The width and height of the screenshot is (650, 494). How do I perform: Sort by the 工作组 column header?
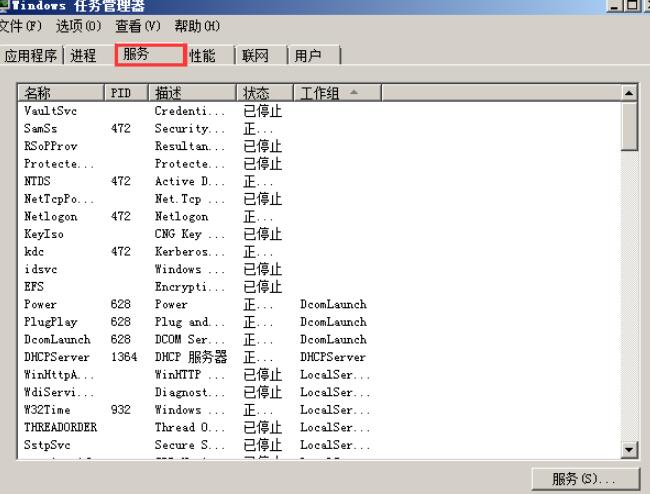(x=337, y=93)
